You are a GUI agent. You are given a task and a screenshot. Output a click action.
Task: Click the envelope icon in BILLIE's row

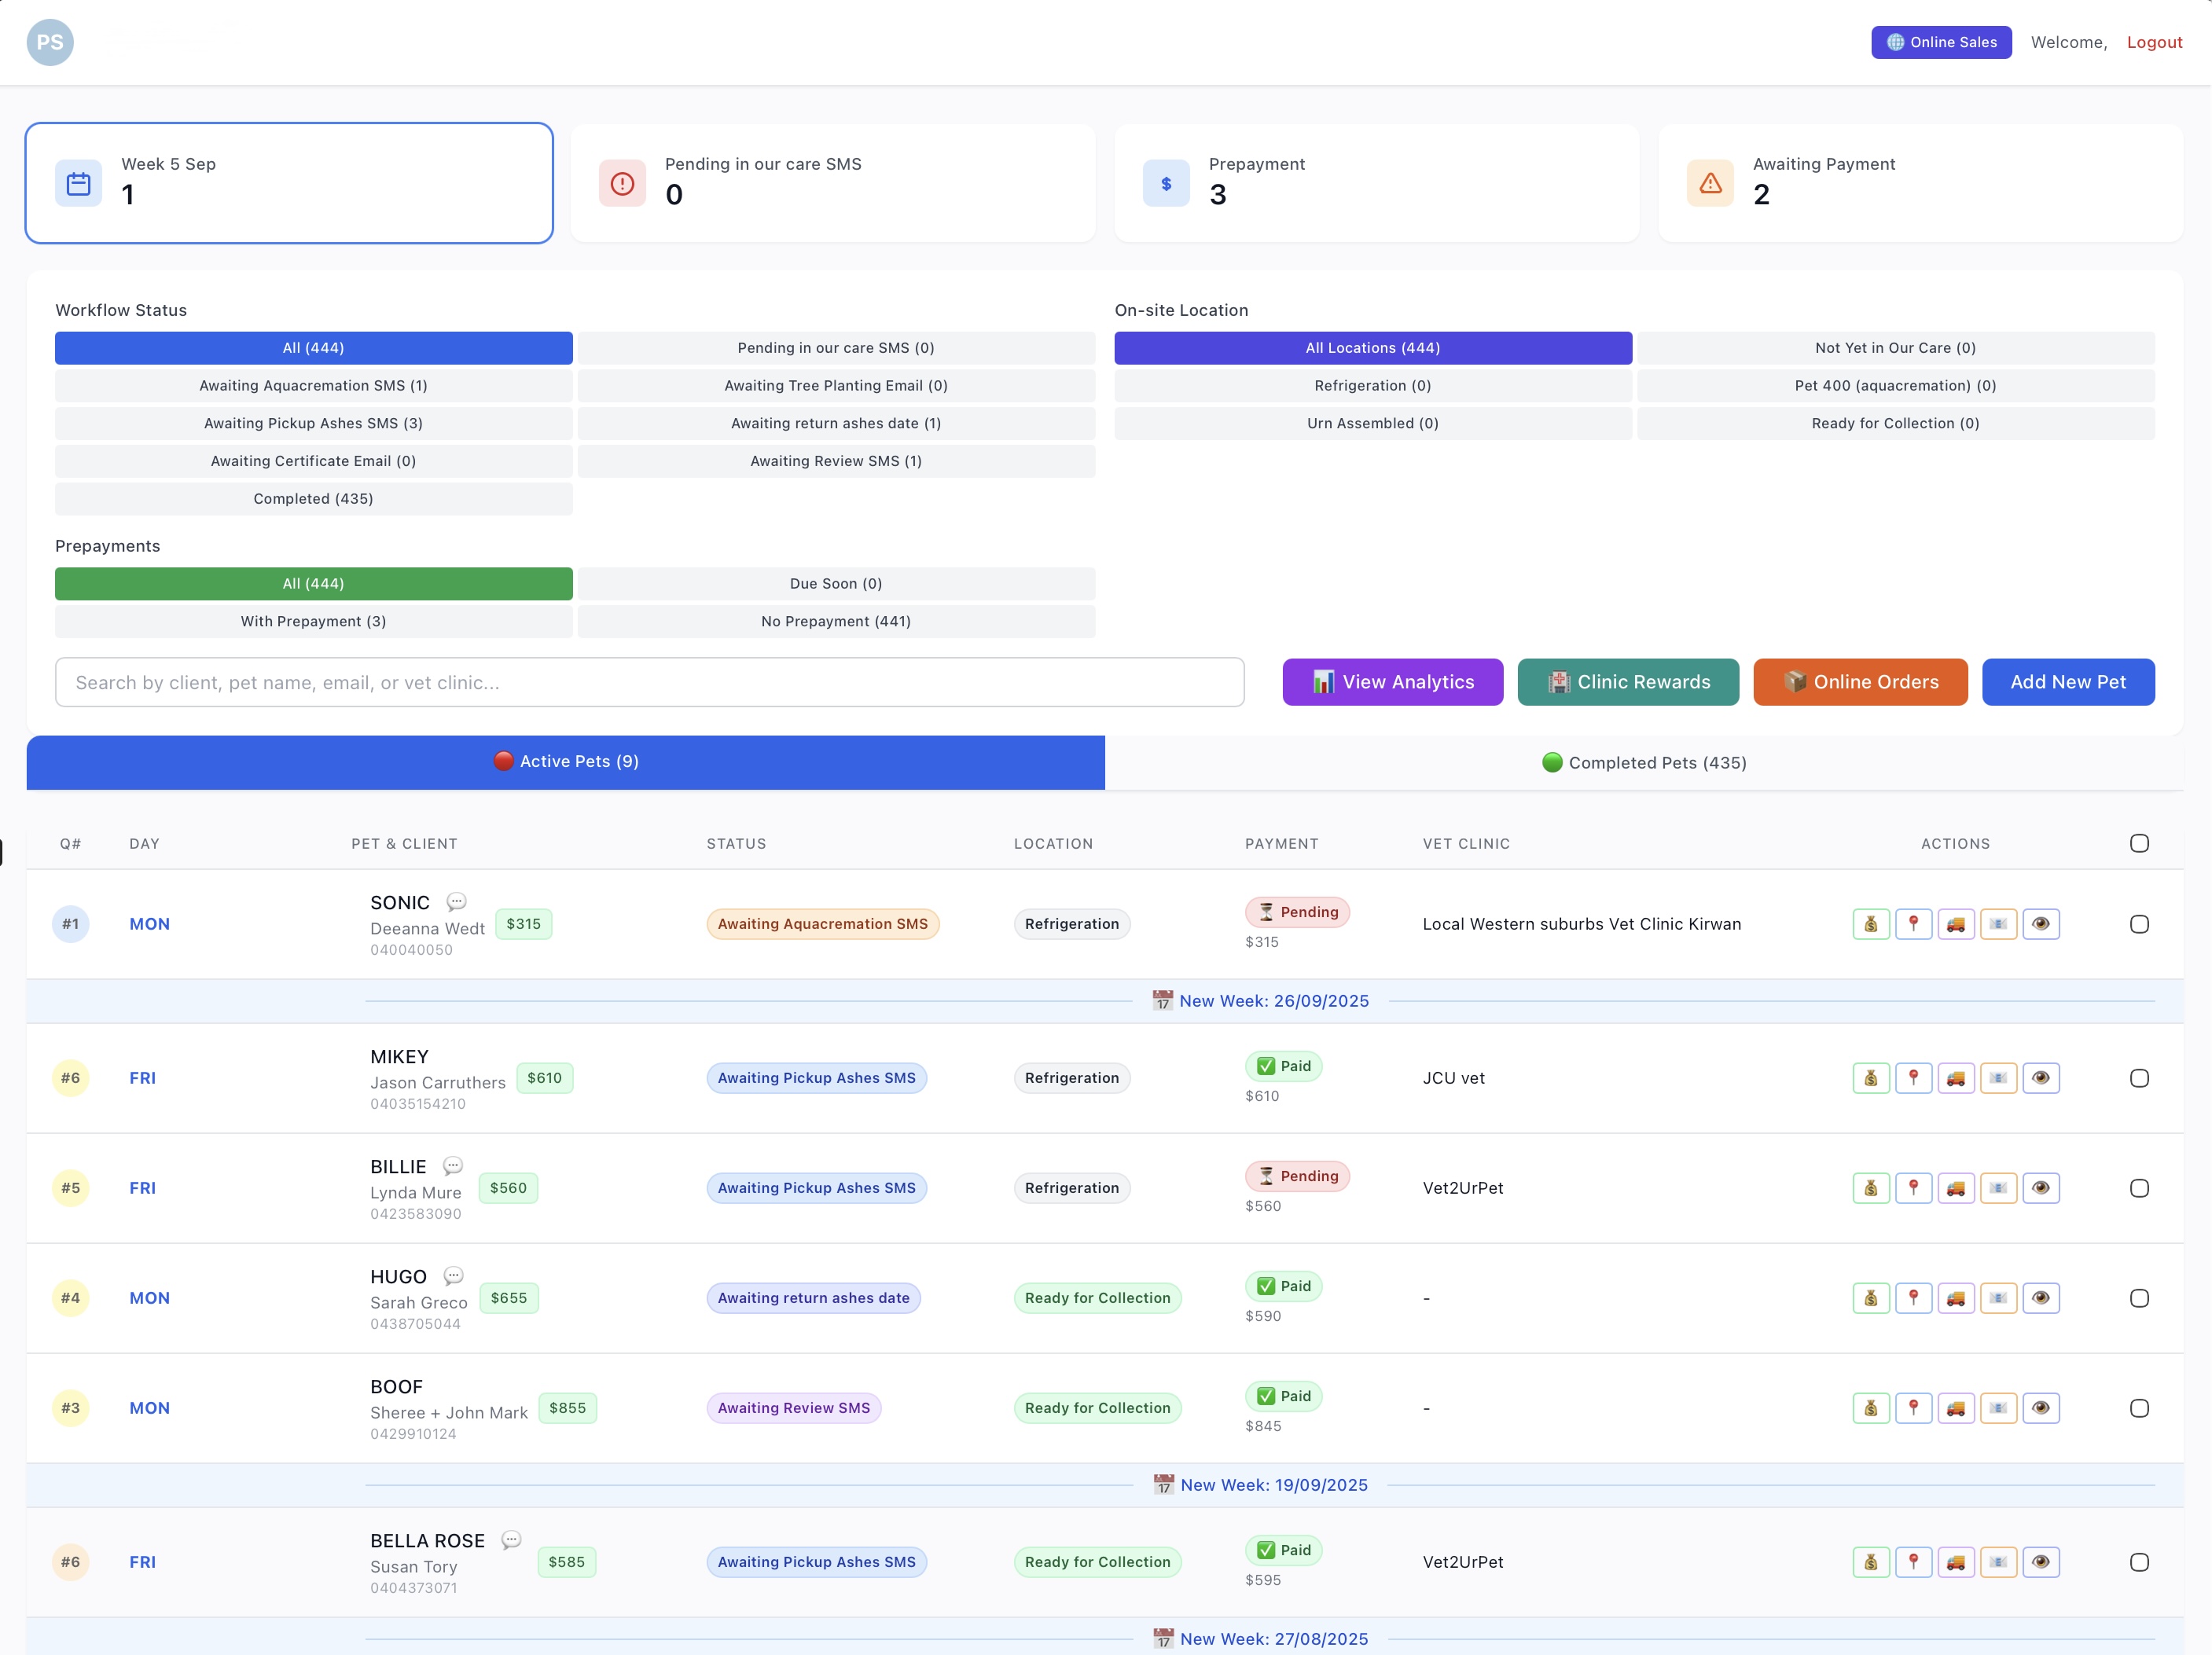point(1998,1188)
